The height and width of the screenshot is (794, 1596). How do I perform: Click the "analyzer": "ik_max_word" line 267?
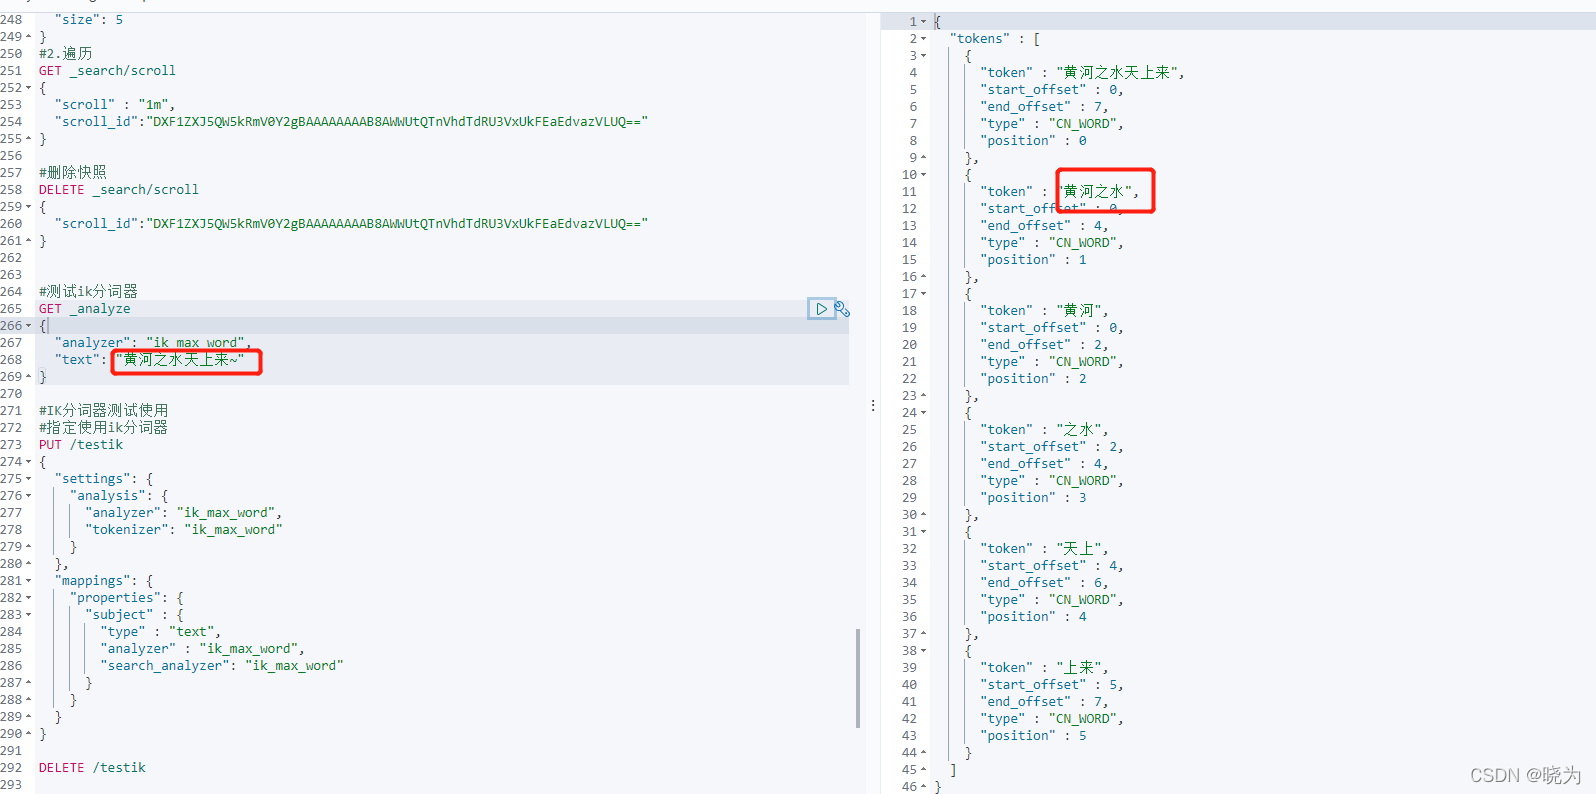click(x=153, y=343)
